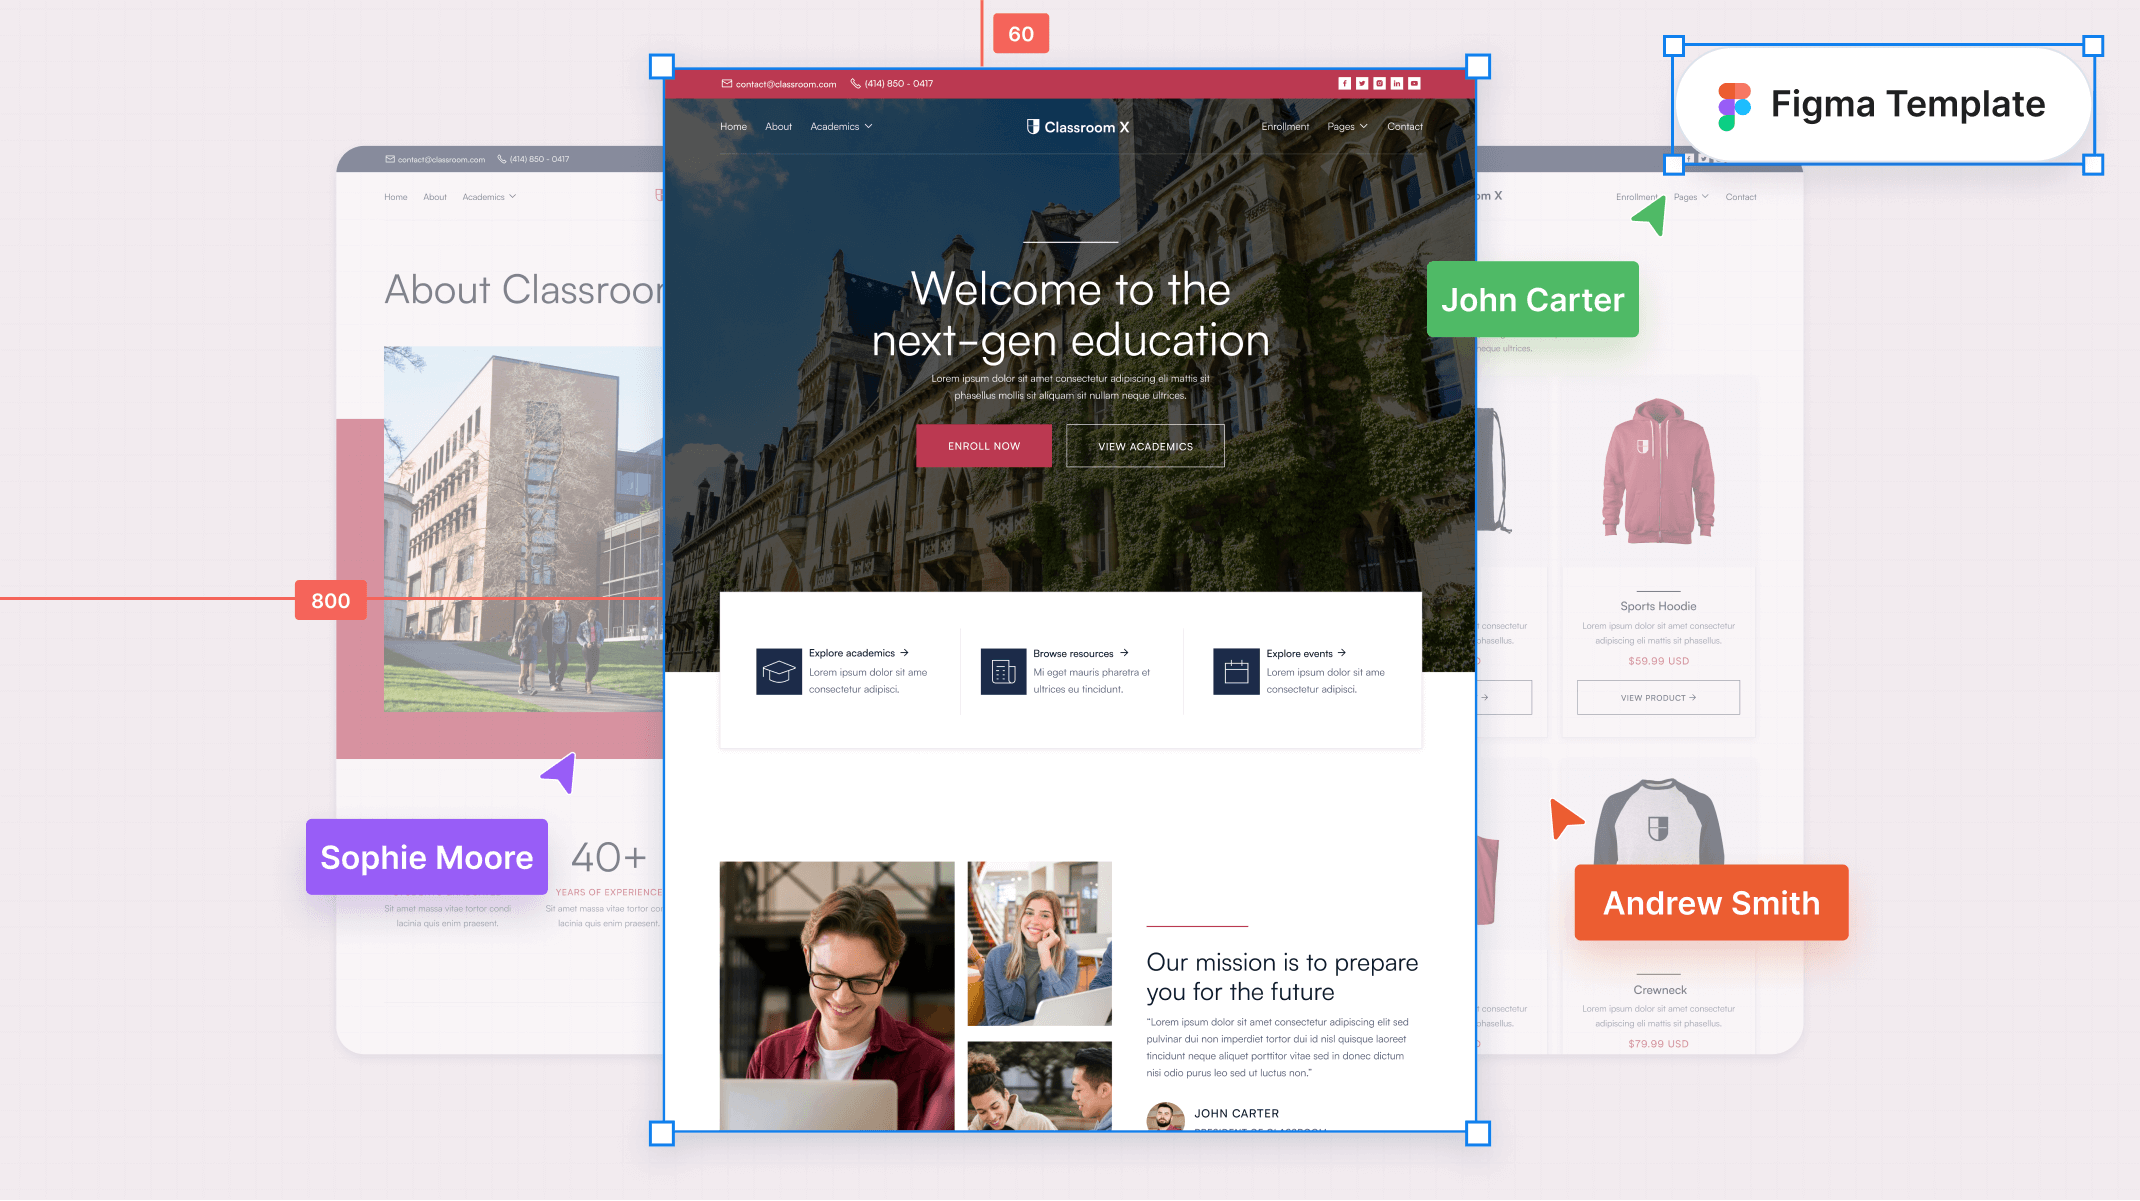The image size is (2140, 1201).
Task: Open the Explore events link
Action: [1299, 653]
